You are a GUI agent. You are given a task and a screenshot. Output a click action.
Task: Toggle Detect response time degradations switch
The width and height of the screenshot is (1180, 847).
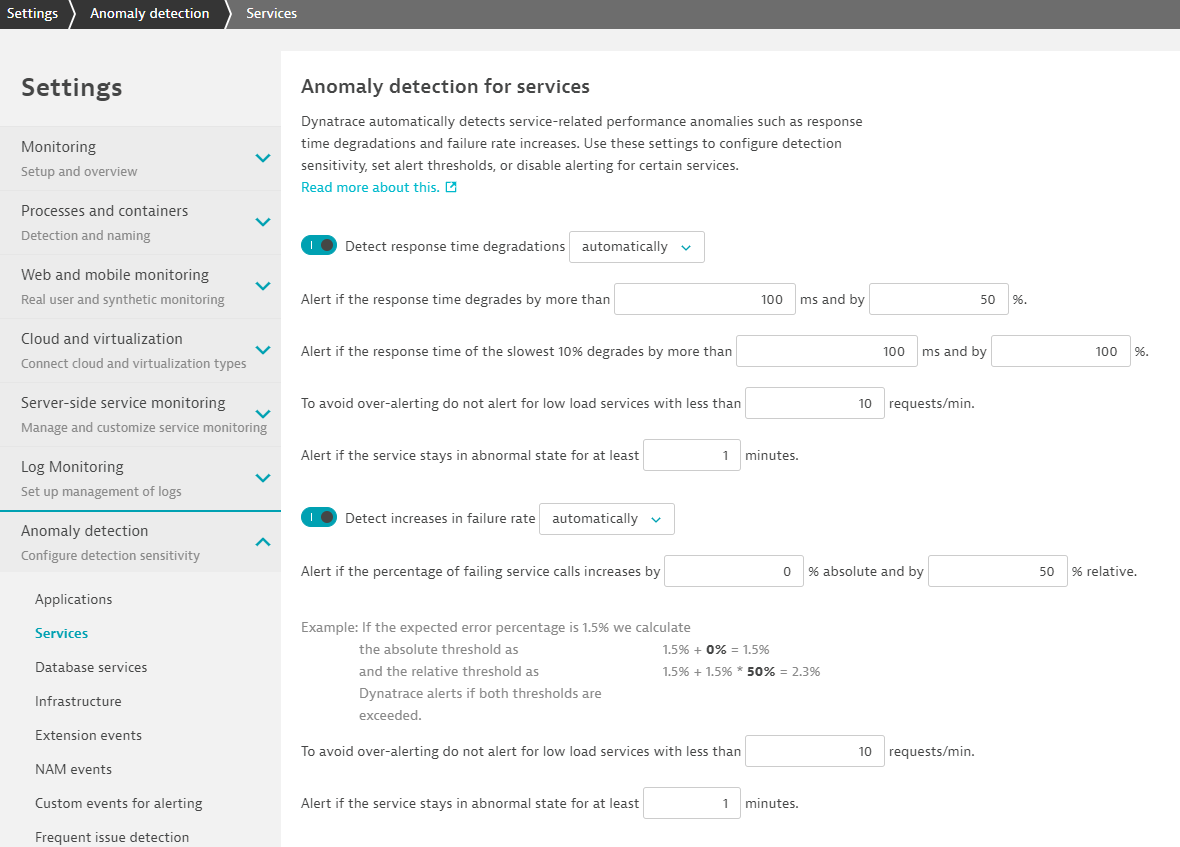pyautogui.click(x=318, y=246)
